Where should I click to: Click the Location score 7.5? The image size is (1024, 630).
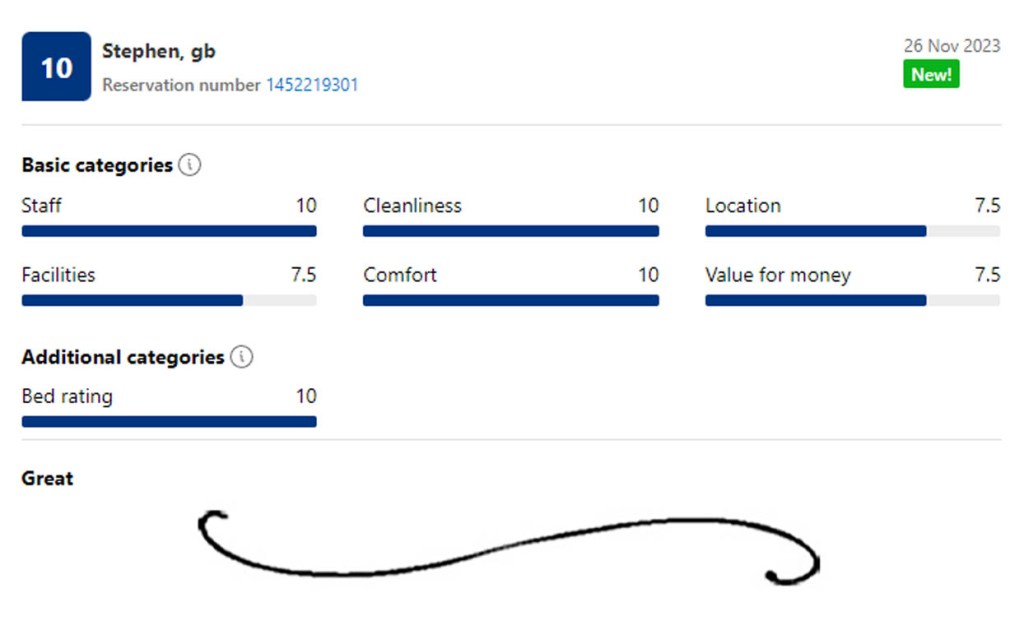point(987,206)
